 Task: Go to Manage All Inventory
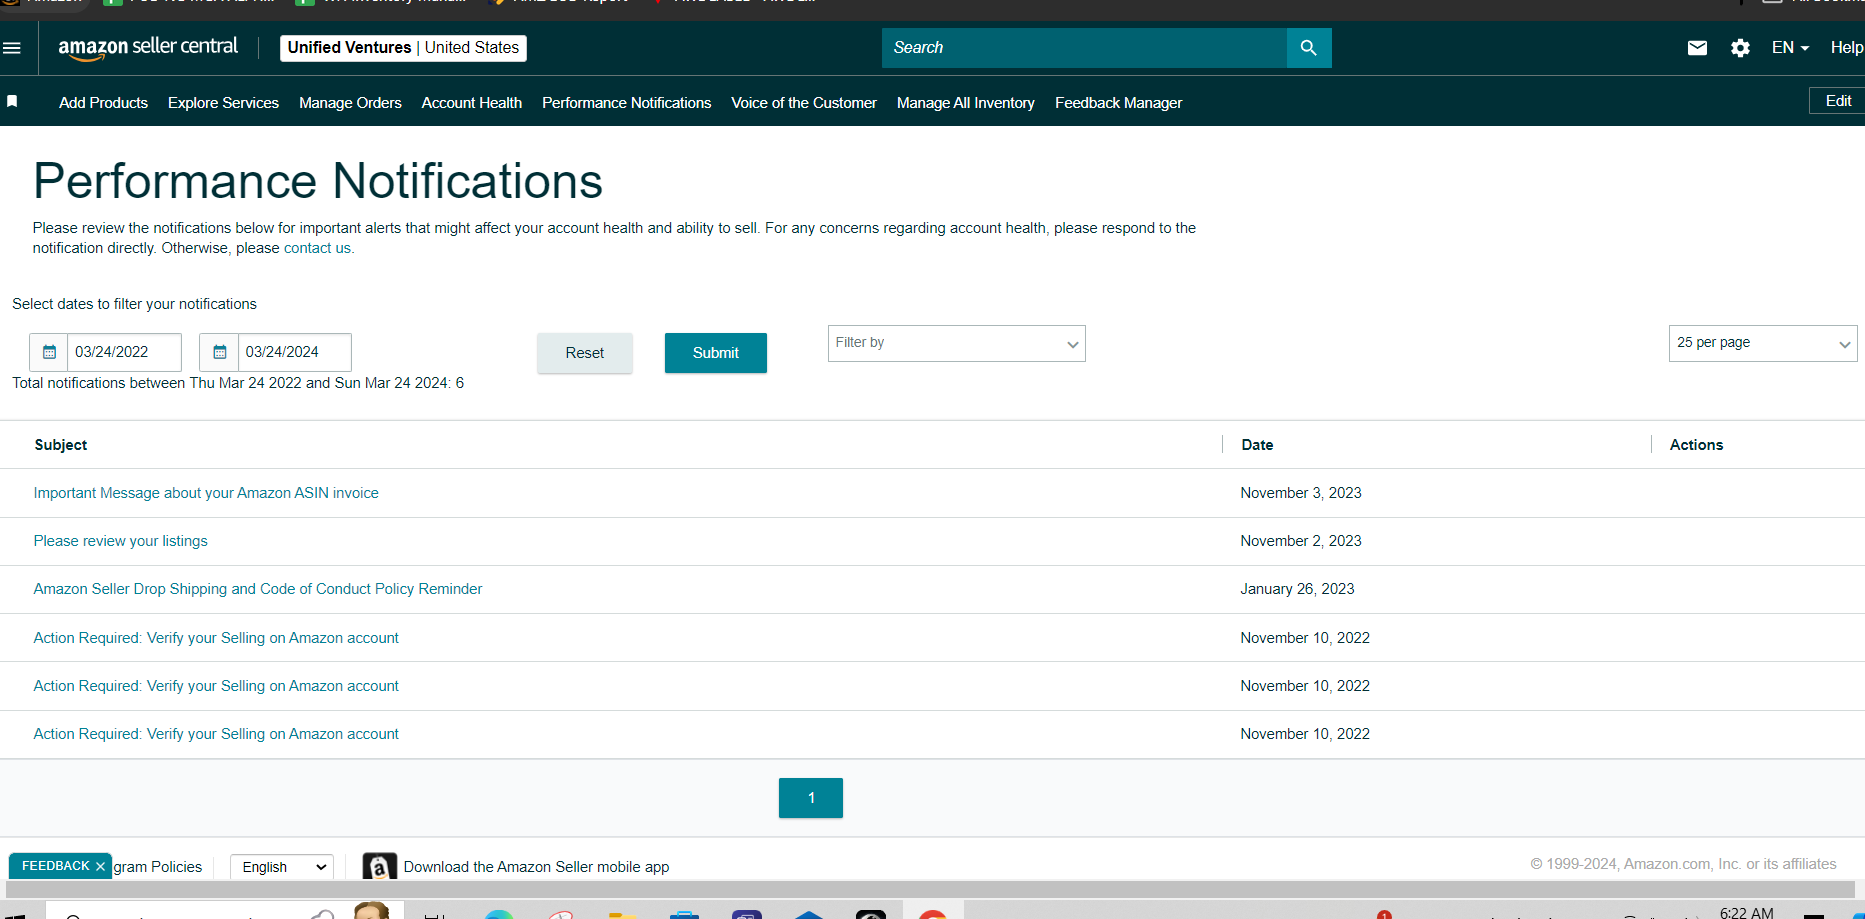click(x=966, y=103)
